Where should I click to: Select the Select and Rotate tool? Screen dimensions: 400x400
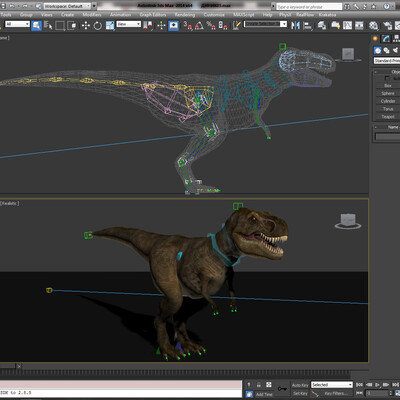pos(97,25)
